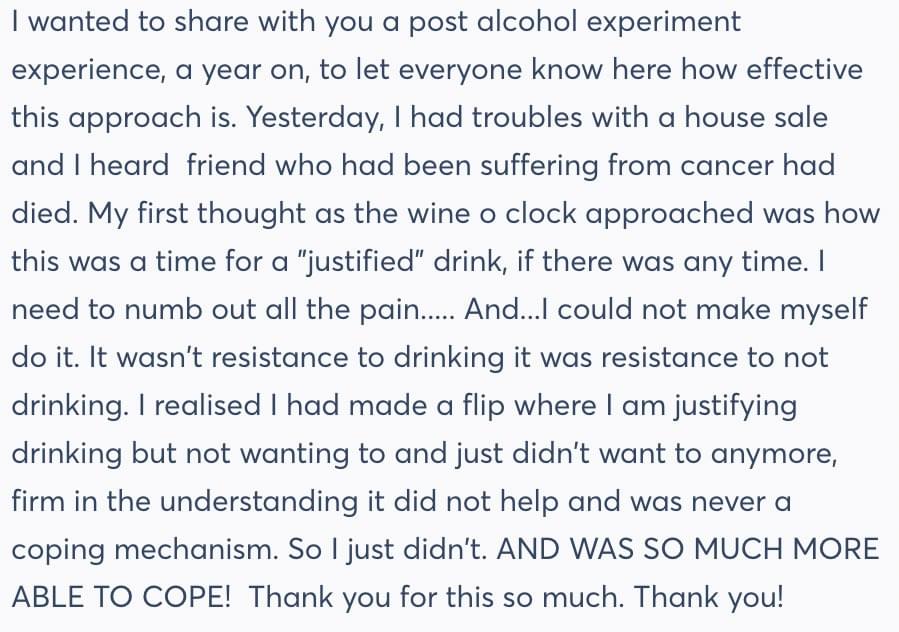Click the word "Yesterday" in the paragraph
Image resolution: width=899 pixels, height=632 pixels.
(314, 117)
